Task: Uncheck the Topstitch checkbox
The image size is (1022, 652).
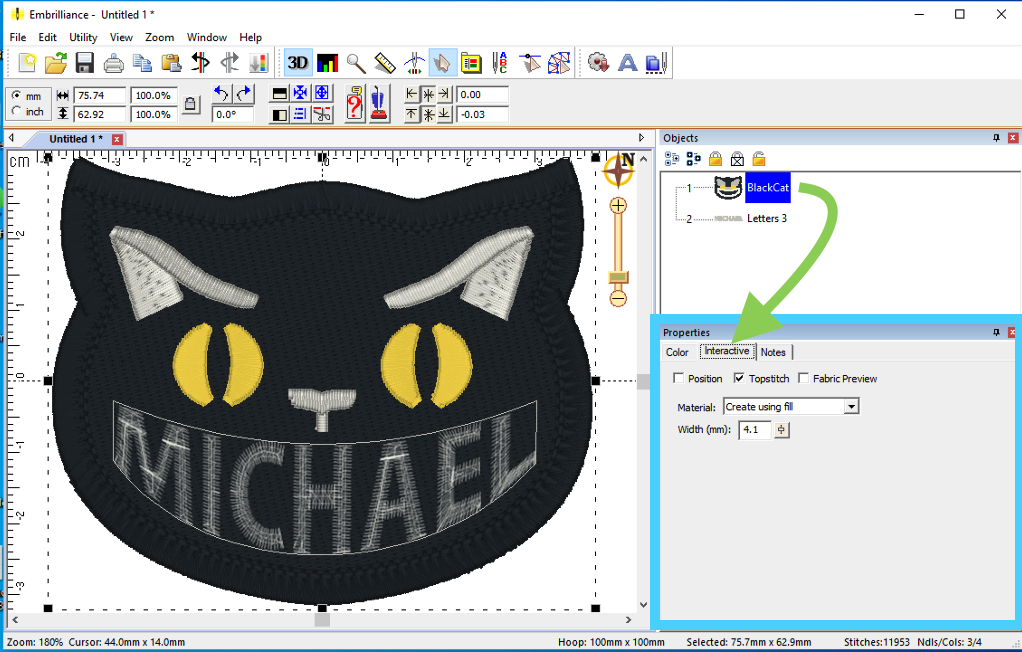Action: pos(739,379)
